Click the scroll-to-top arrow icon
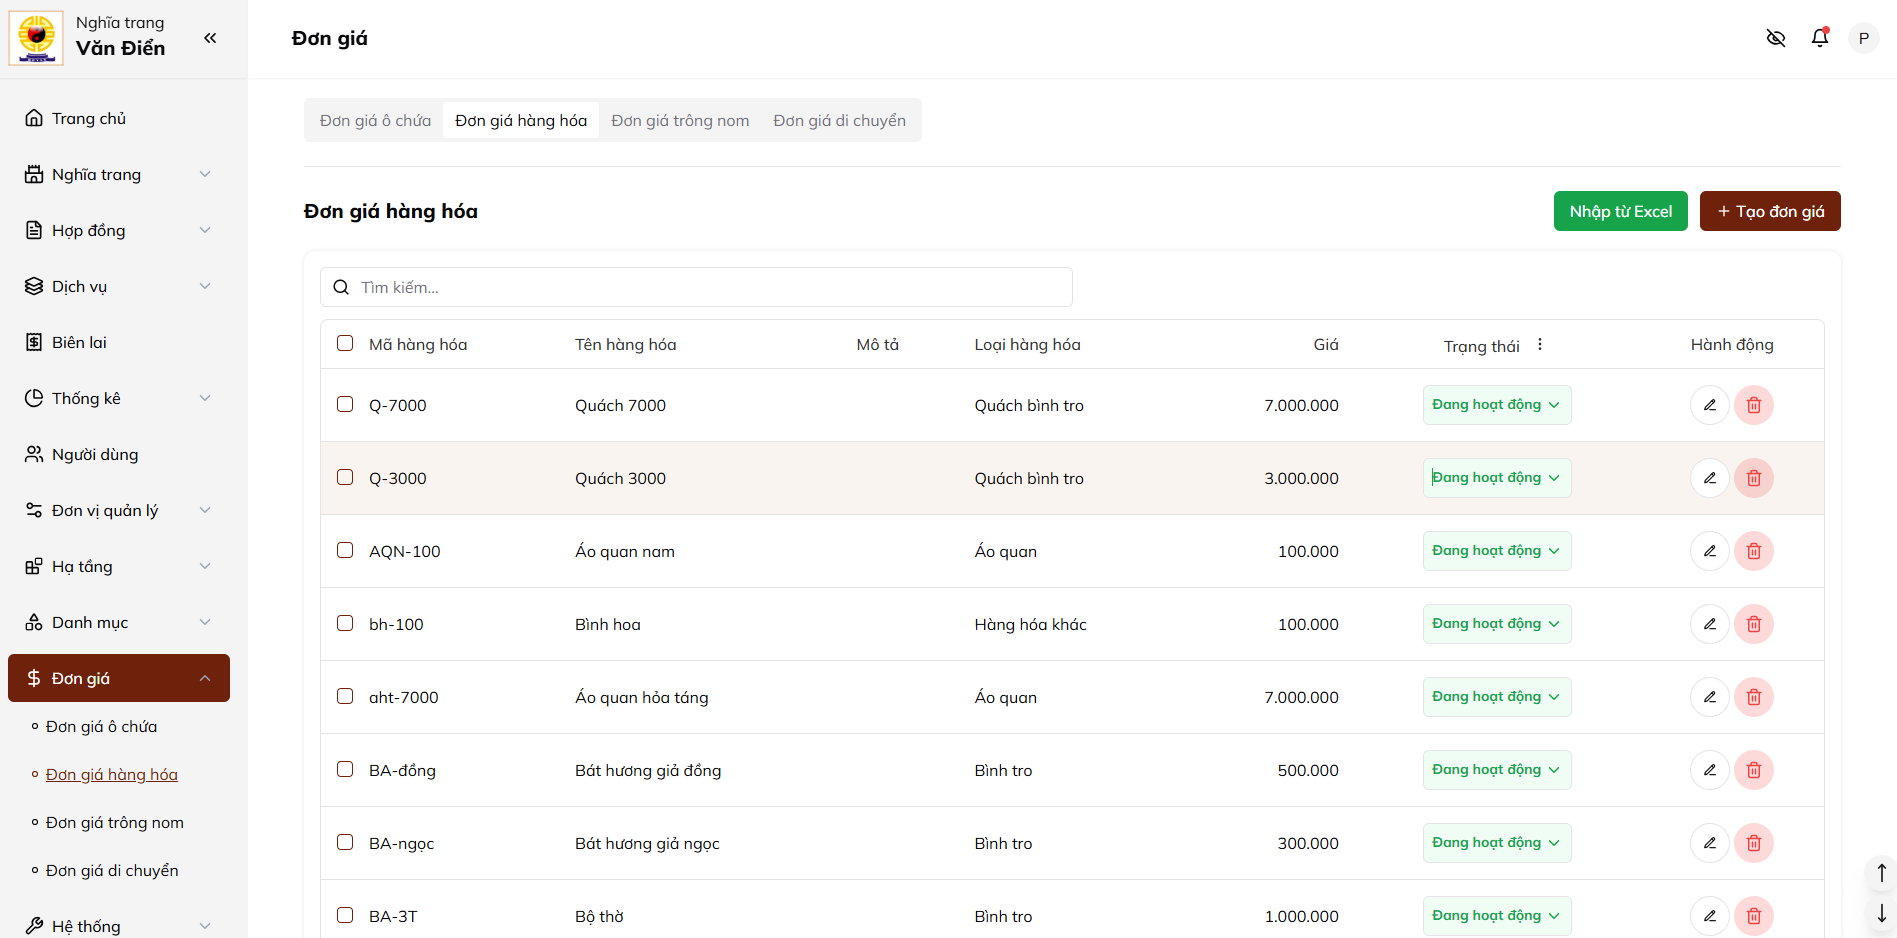The height and width of the screenshot is (938, 1897). [1881, 873]
